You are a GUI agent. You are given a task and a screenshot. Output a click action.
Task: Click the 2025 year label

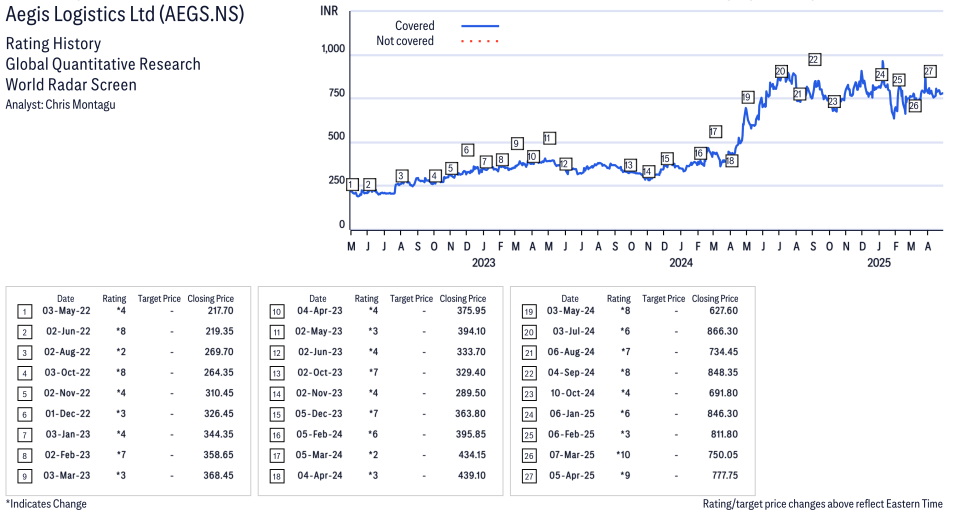pos(879,262)
